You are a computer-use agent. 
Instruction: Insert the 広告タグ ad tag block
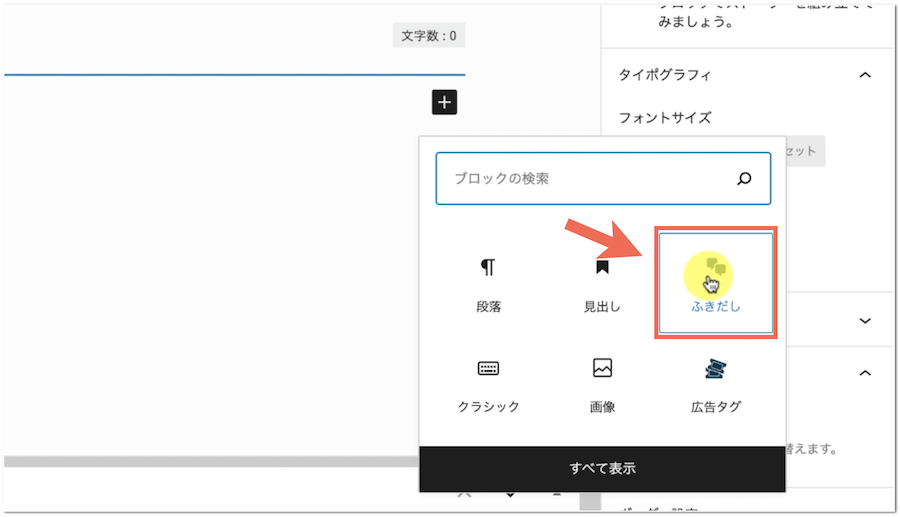[715, 384]
